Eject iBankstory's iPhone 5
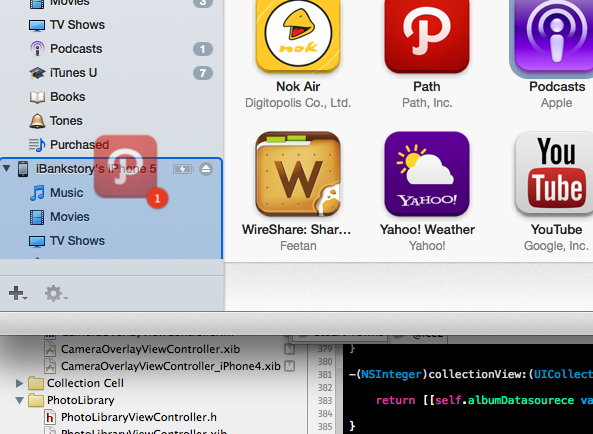Screen dimensions: 593x434 coord(206,169)
